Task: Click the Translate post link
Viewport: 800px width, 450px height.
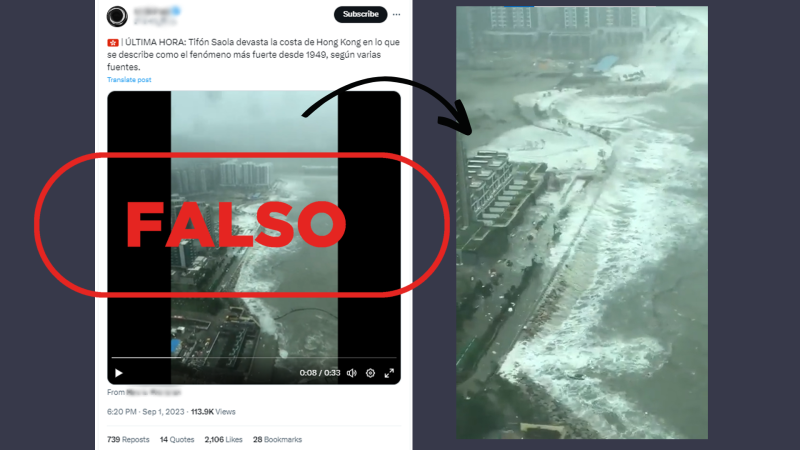Action: 129,80
